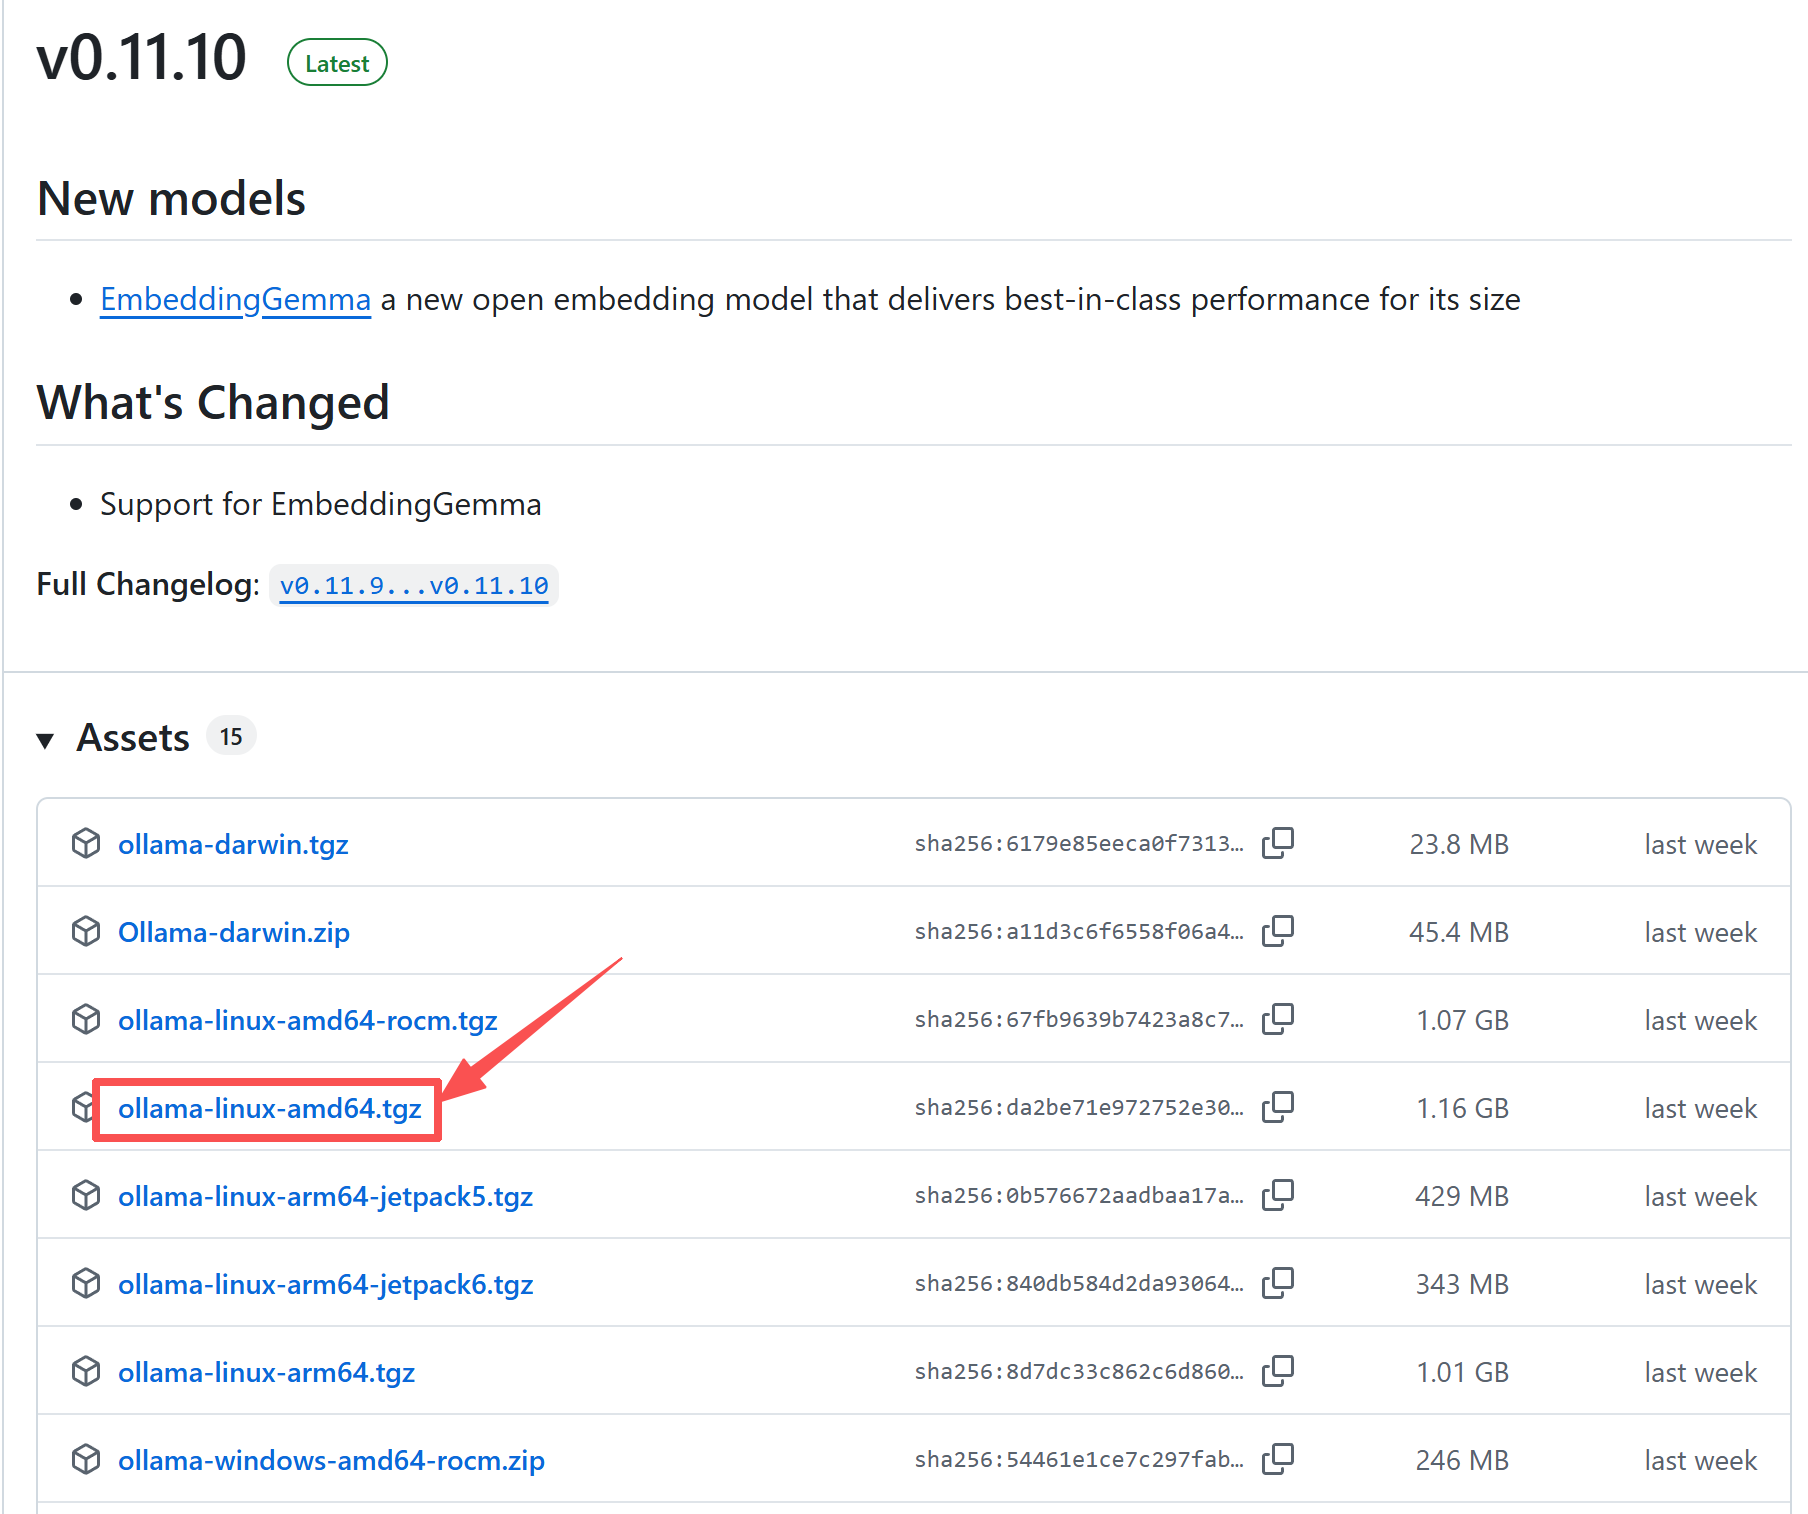1808x1514 pixels.
Task: Download Ollama-darwin.zip
Action: pyautogui.click(x=234, y=932)
